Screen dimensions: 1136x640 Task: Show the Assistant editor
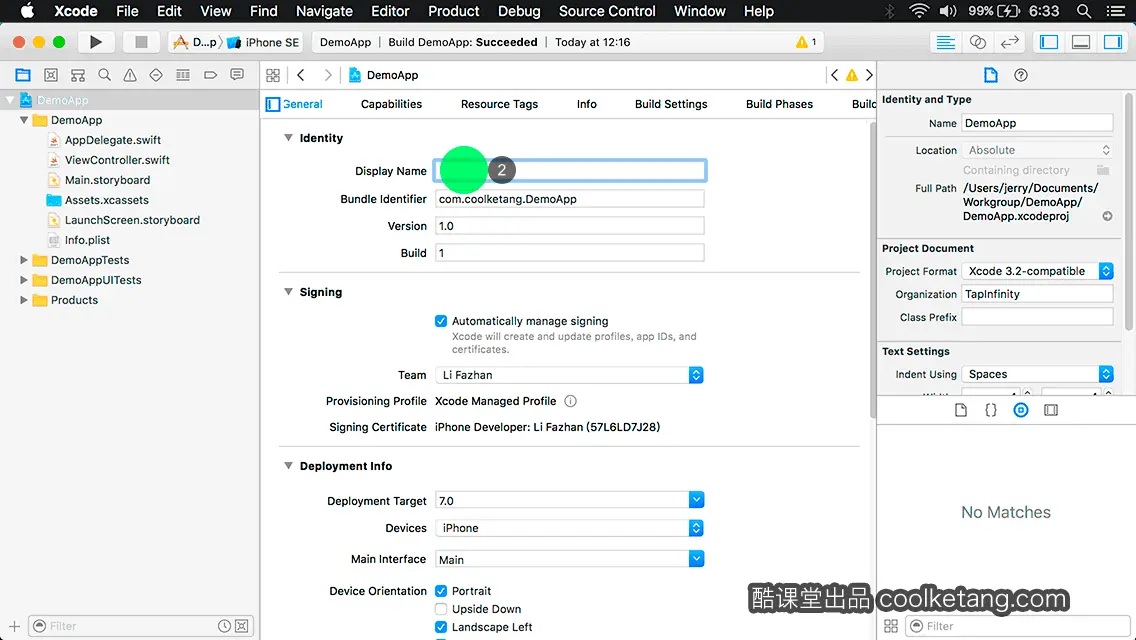(x=977, y=42)
